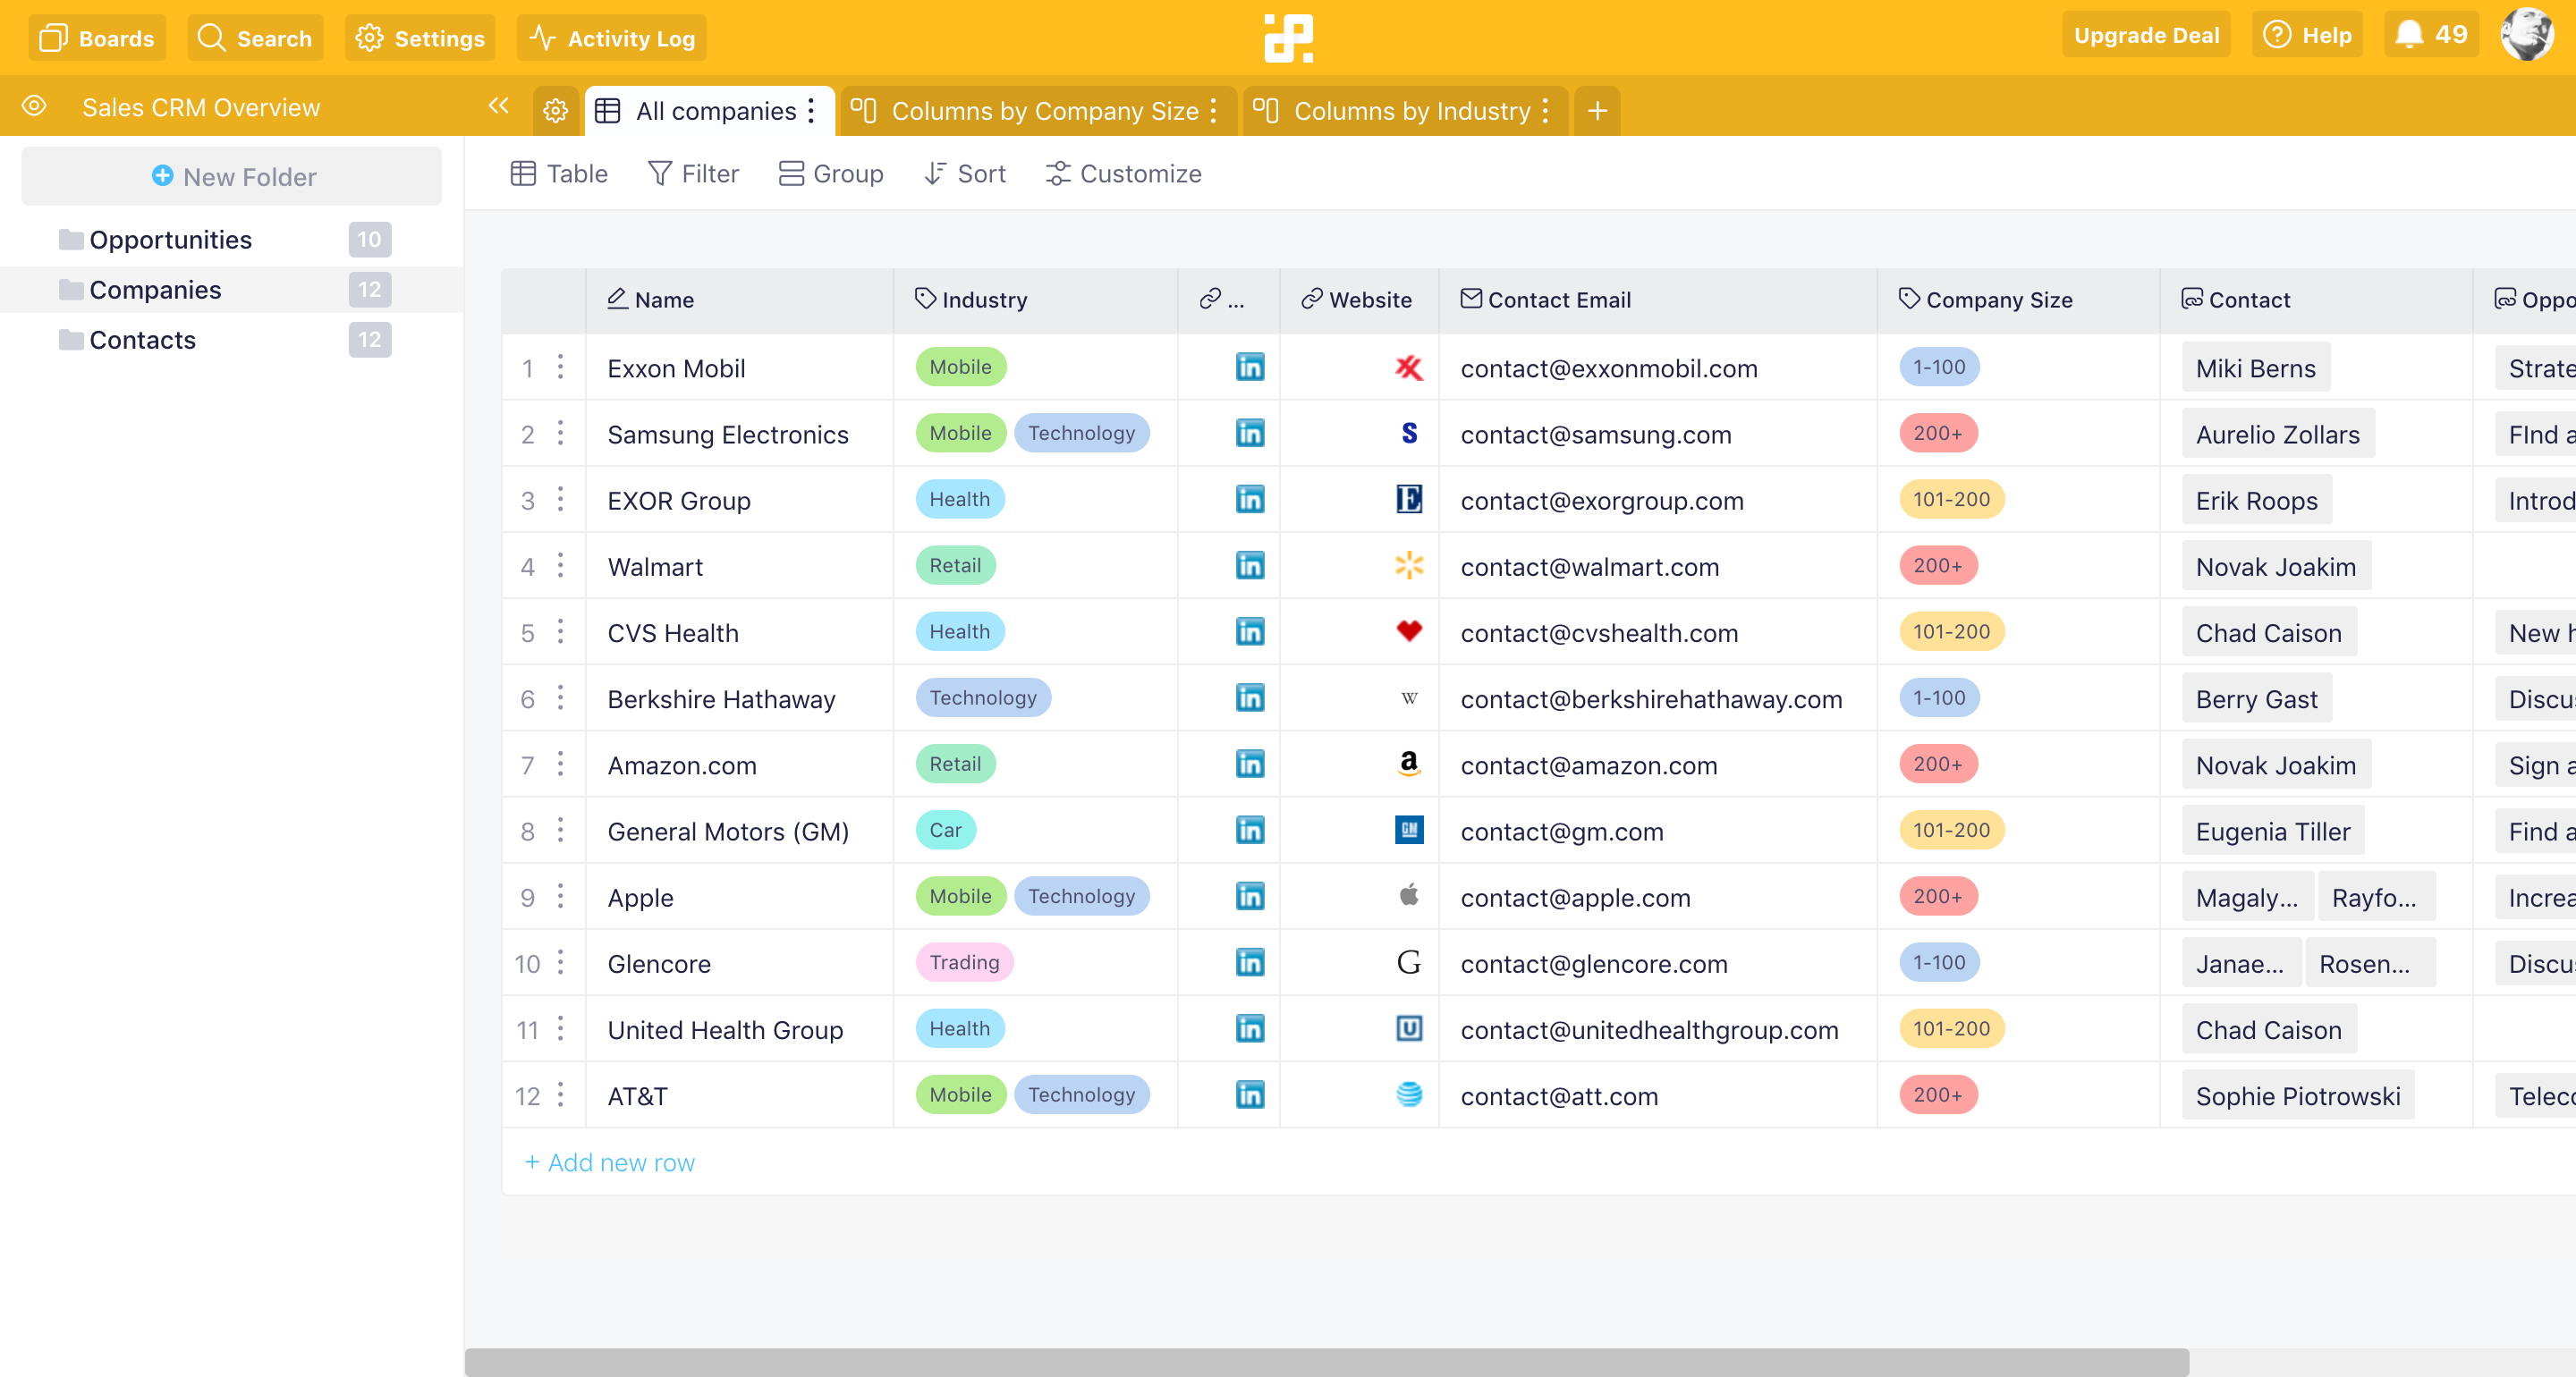Collapse the sidebar with double chevron
2576x1377 pixels.
tap(499, 106)
